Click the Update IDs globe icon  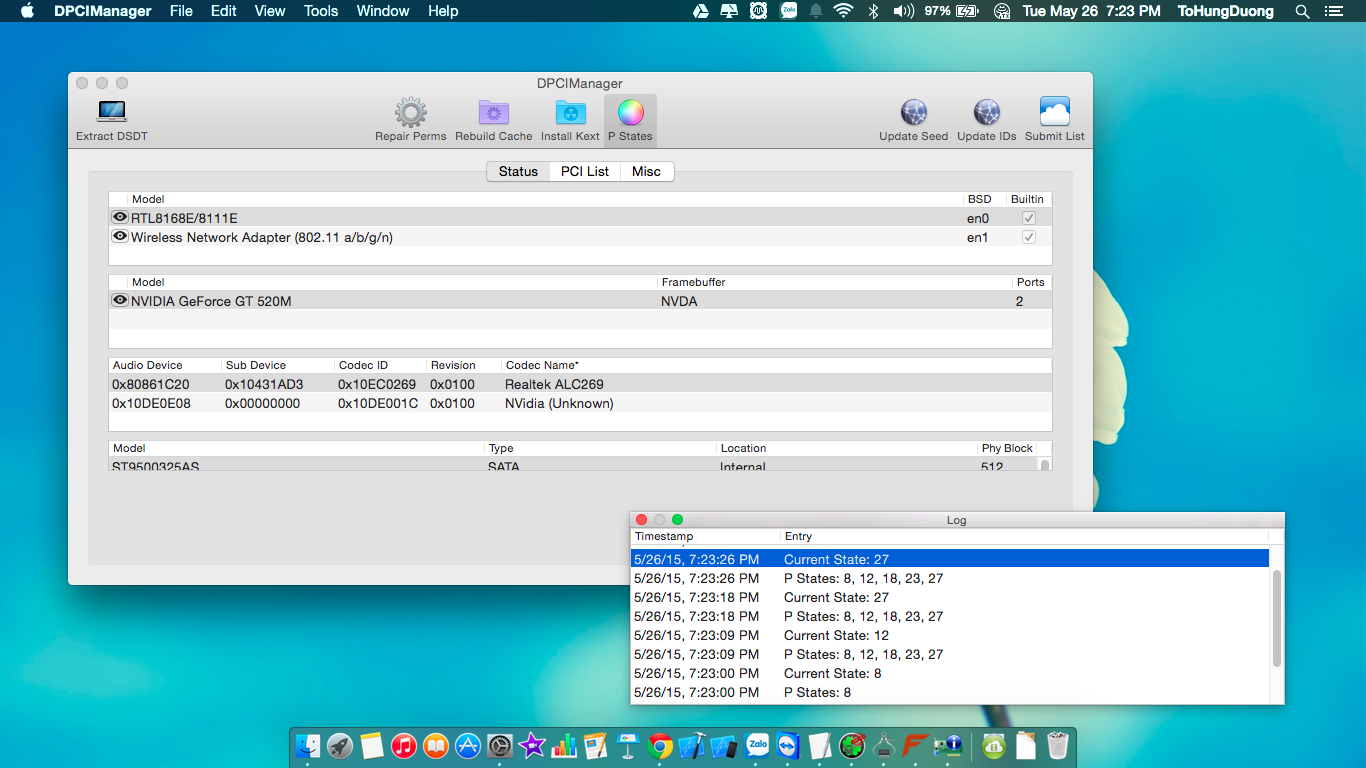986,112
